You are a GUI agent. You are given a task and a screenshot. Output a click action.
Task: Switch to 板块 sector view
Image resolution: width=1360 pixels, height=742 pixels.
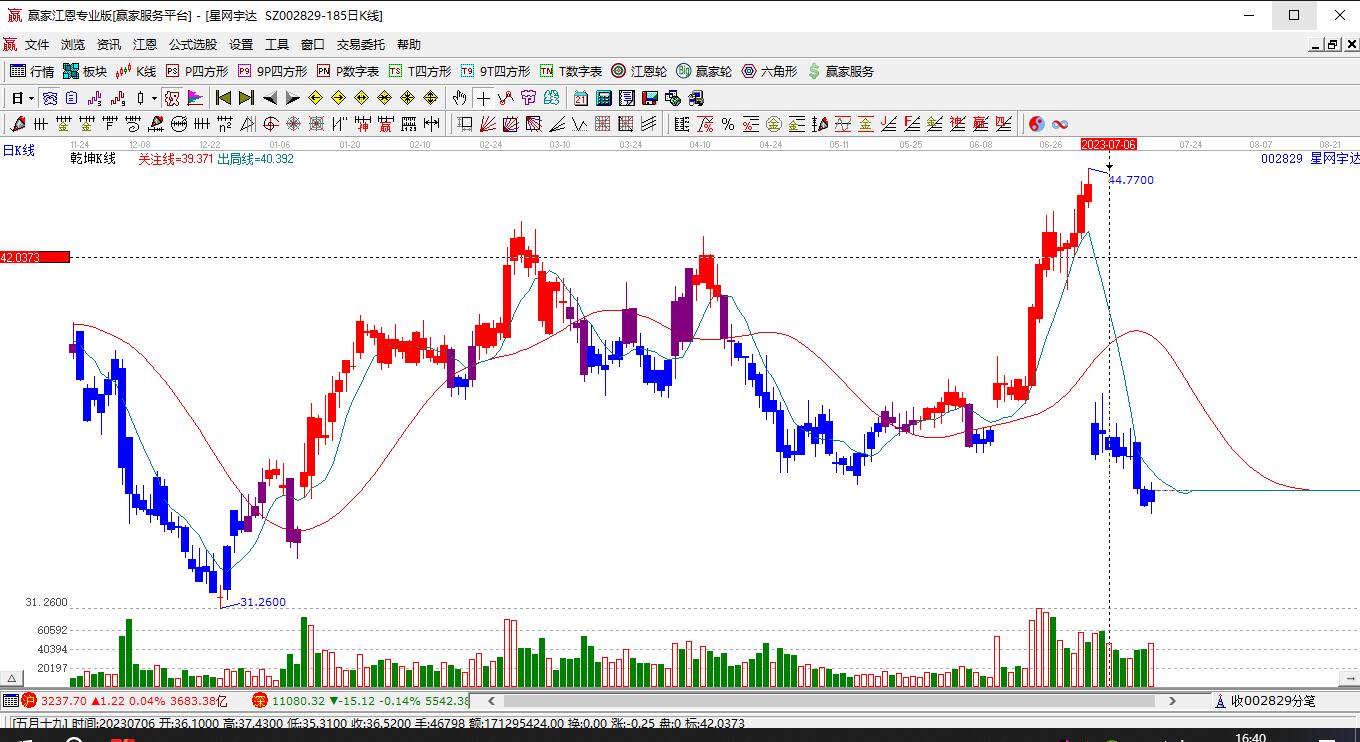pos(85,71)
